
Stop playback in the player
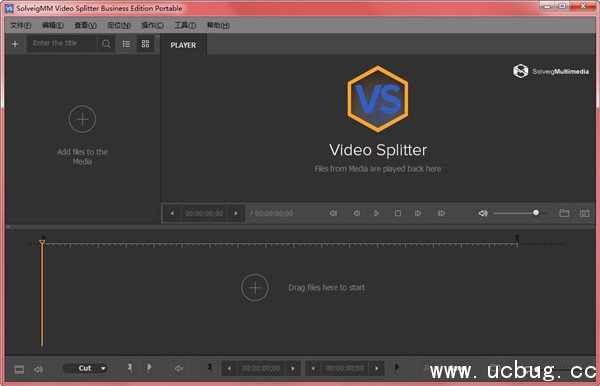[398, 213]
